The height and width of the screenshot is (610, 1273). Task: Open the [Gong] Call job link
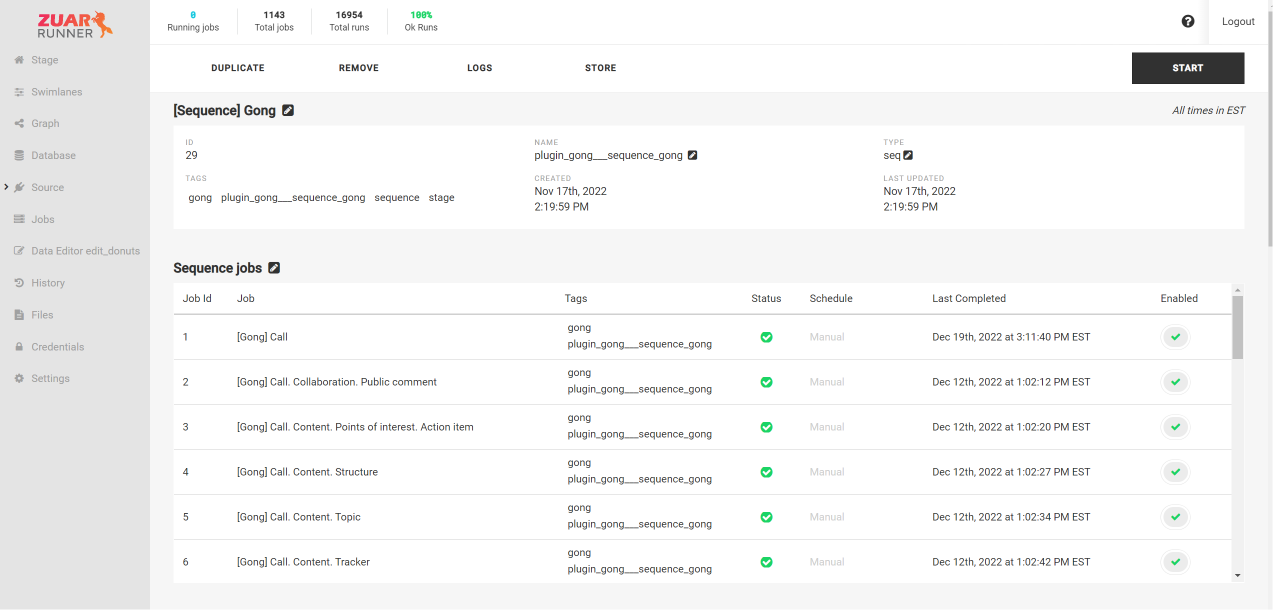[262, 337]
